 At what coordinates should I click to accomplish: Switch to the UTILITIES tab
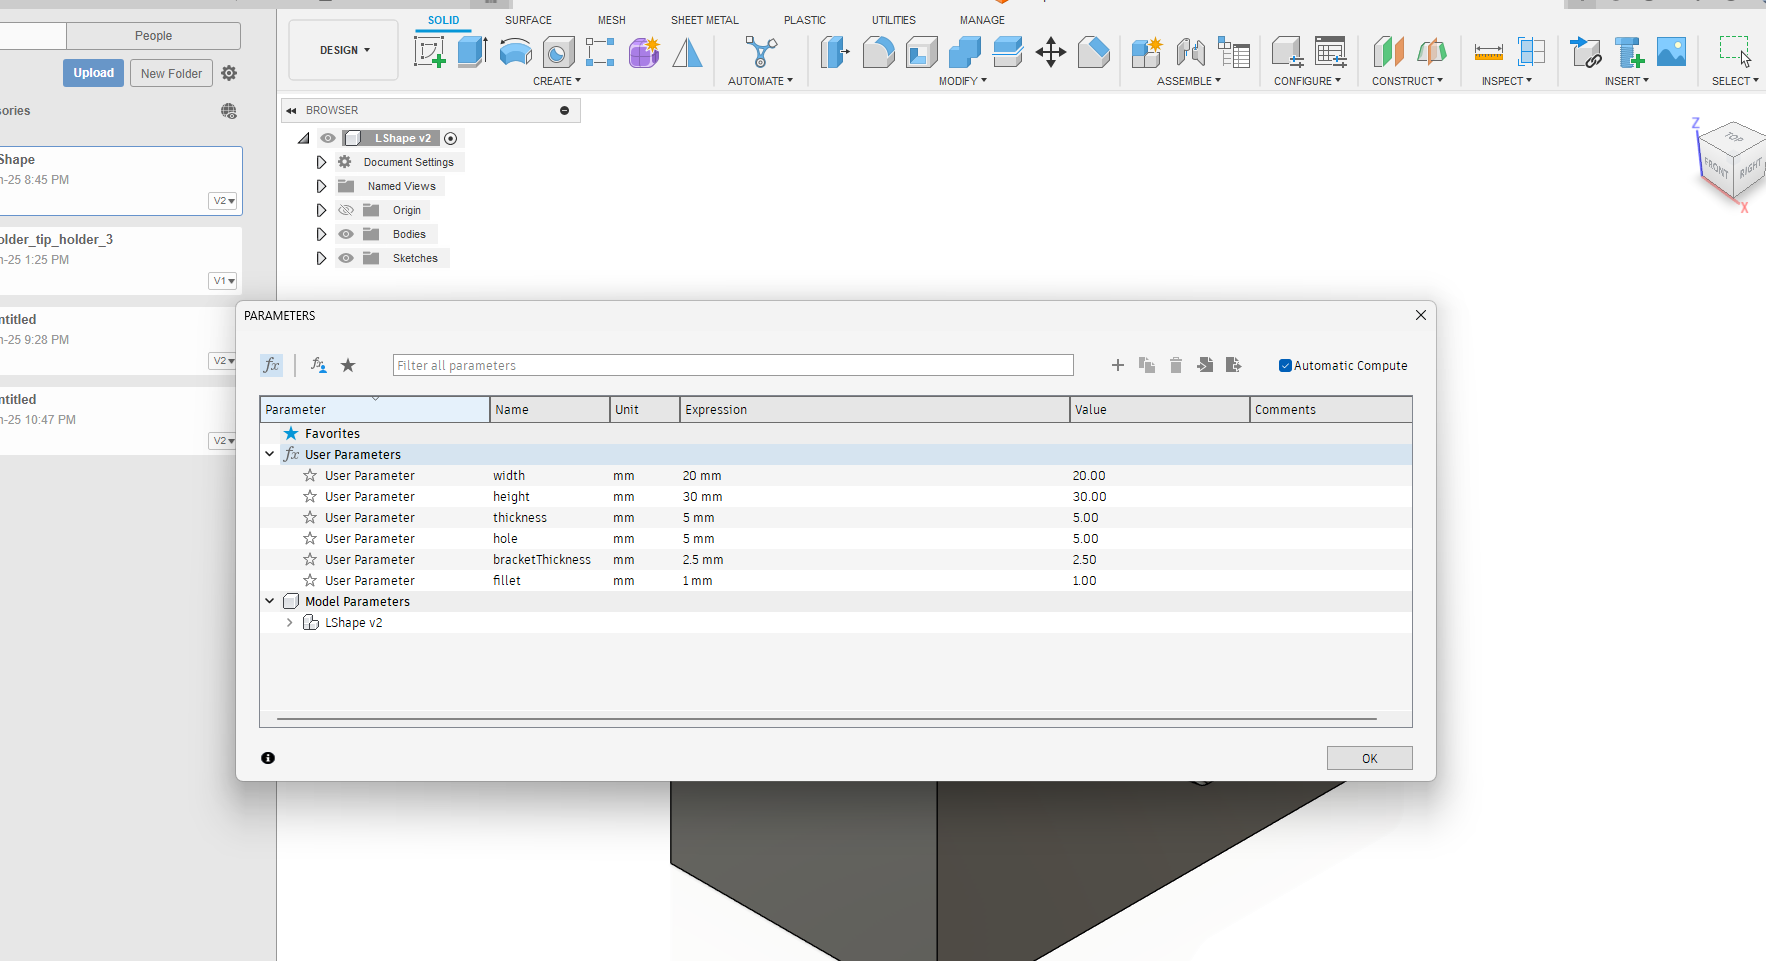[x=894, y=20]
